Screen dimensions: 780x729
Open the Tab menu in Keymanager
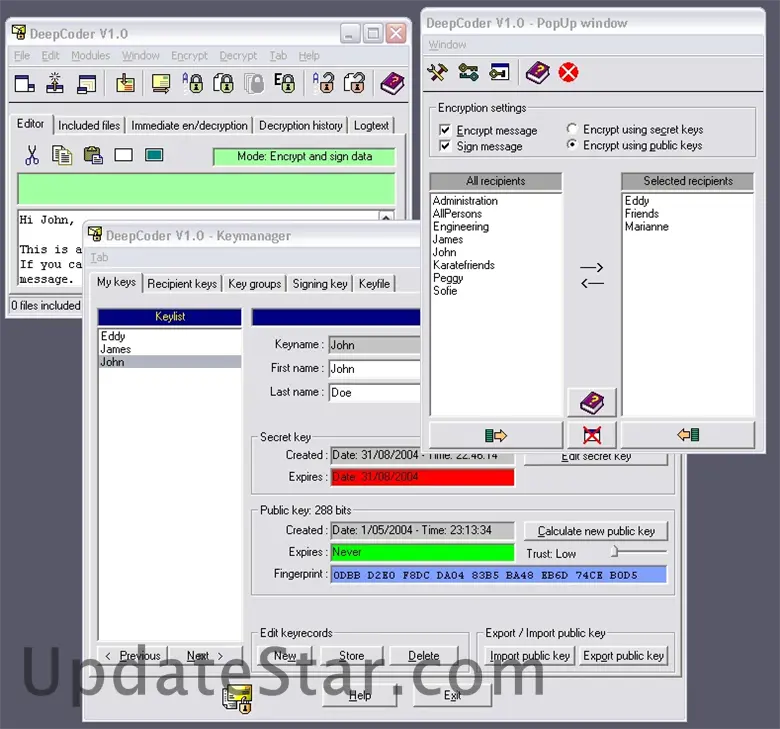(x=99, y=257)
